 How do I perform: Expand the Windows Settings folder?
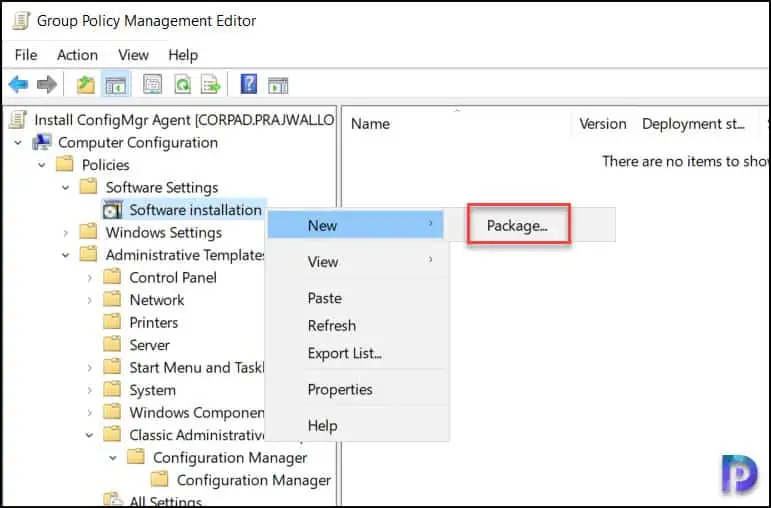click(66, 233)
